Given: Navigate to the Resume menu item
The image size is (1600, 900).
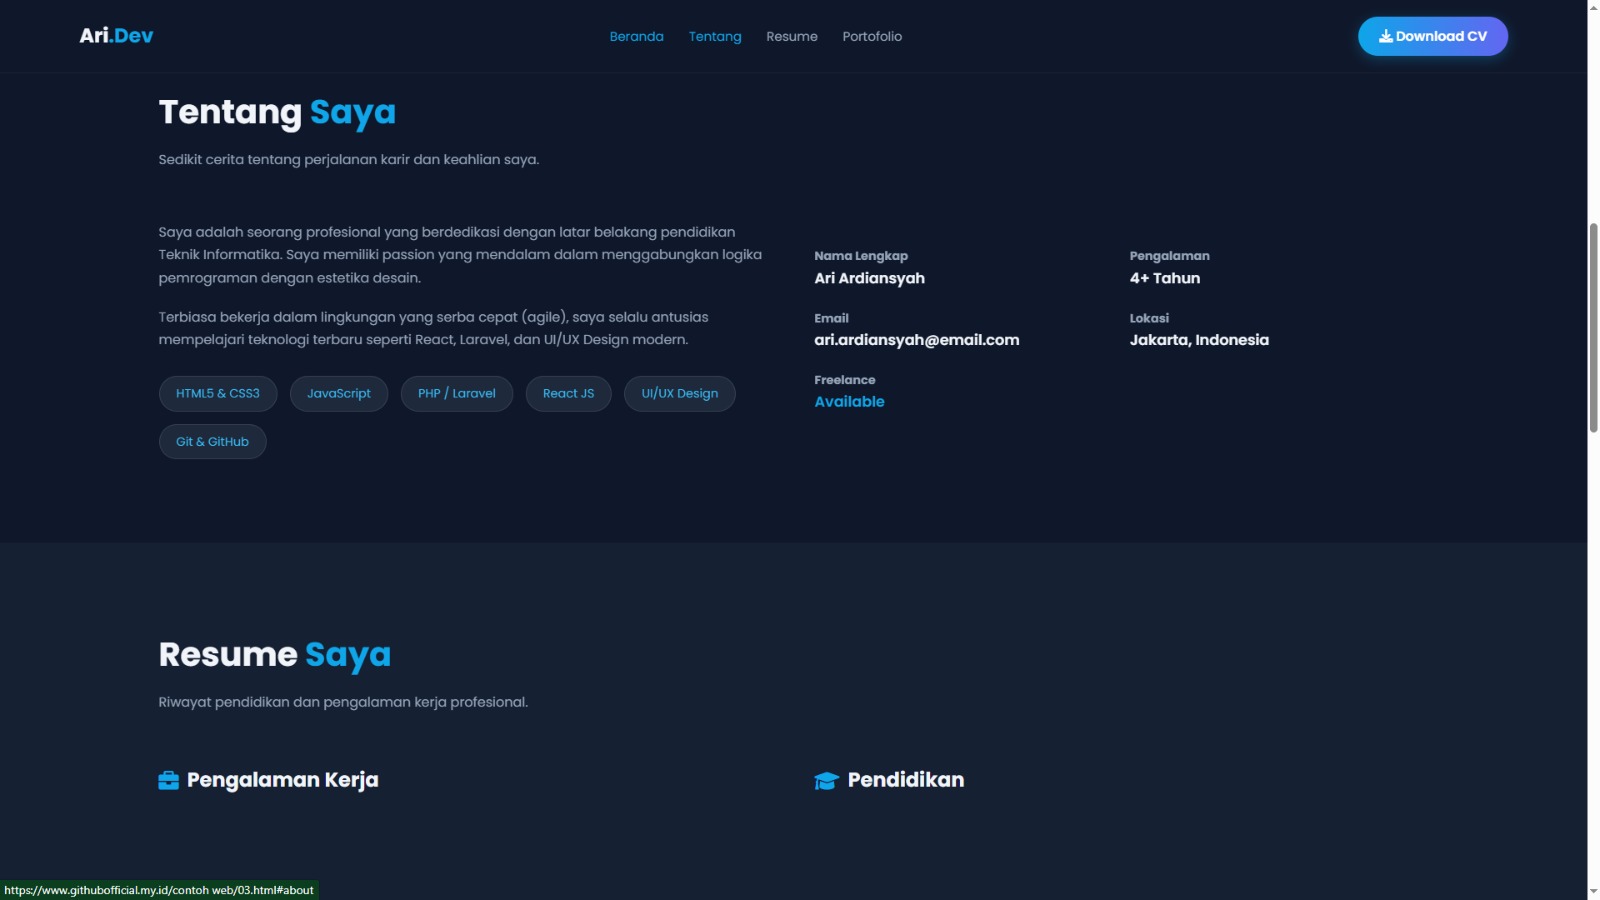Looking at the screenshot, I should (x=791, y=36).
